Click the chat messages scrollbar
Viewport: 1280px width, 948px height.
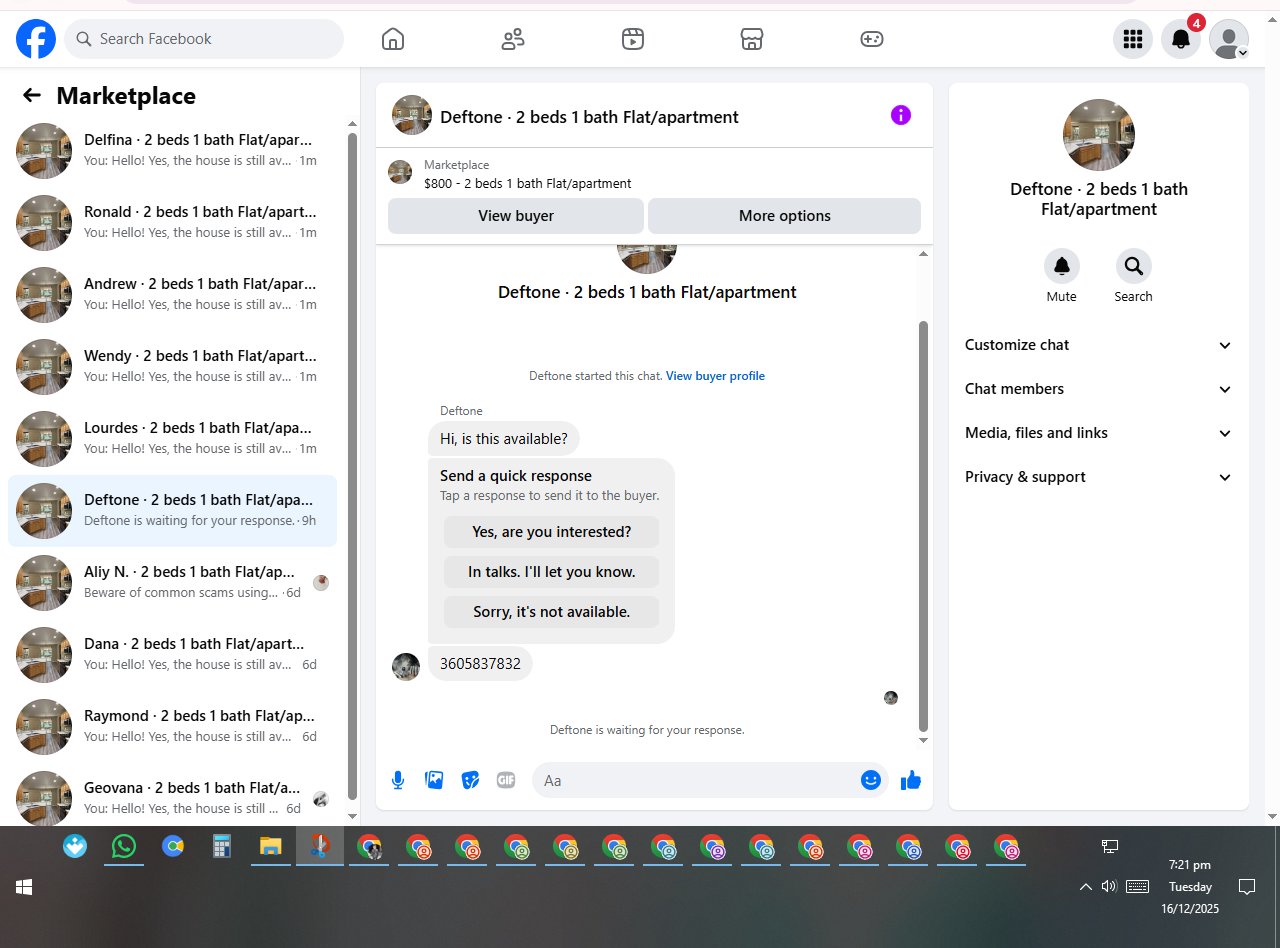tap(923, 526)
